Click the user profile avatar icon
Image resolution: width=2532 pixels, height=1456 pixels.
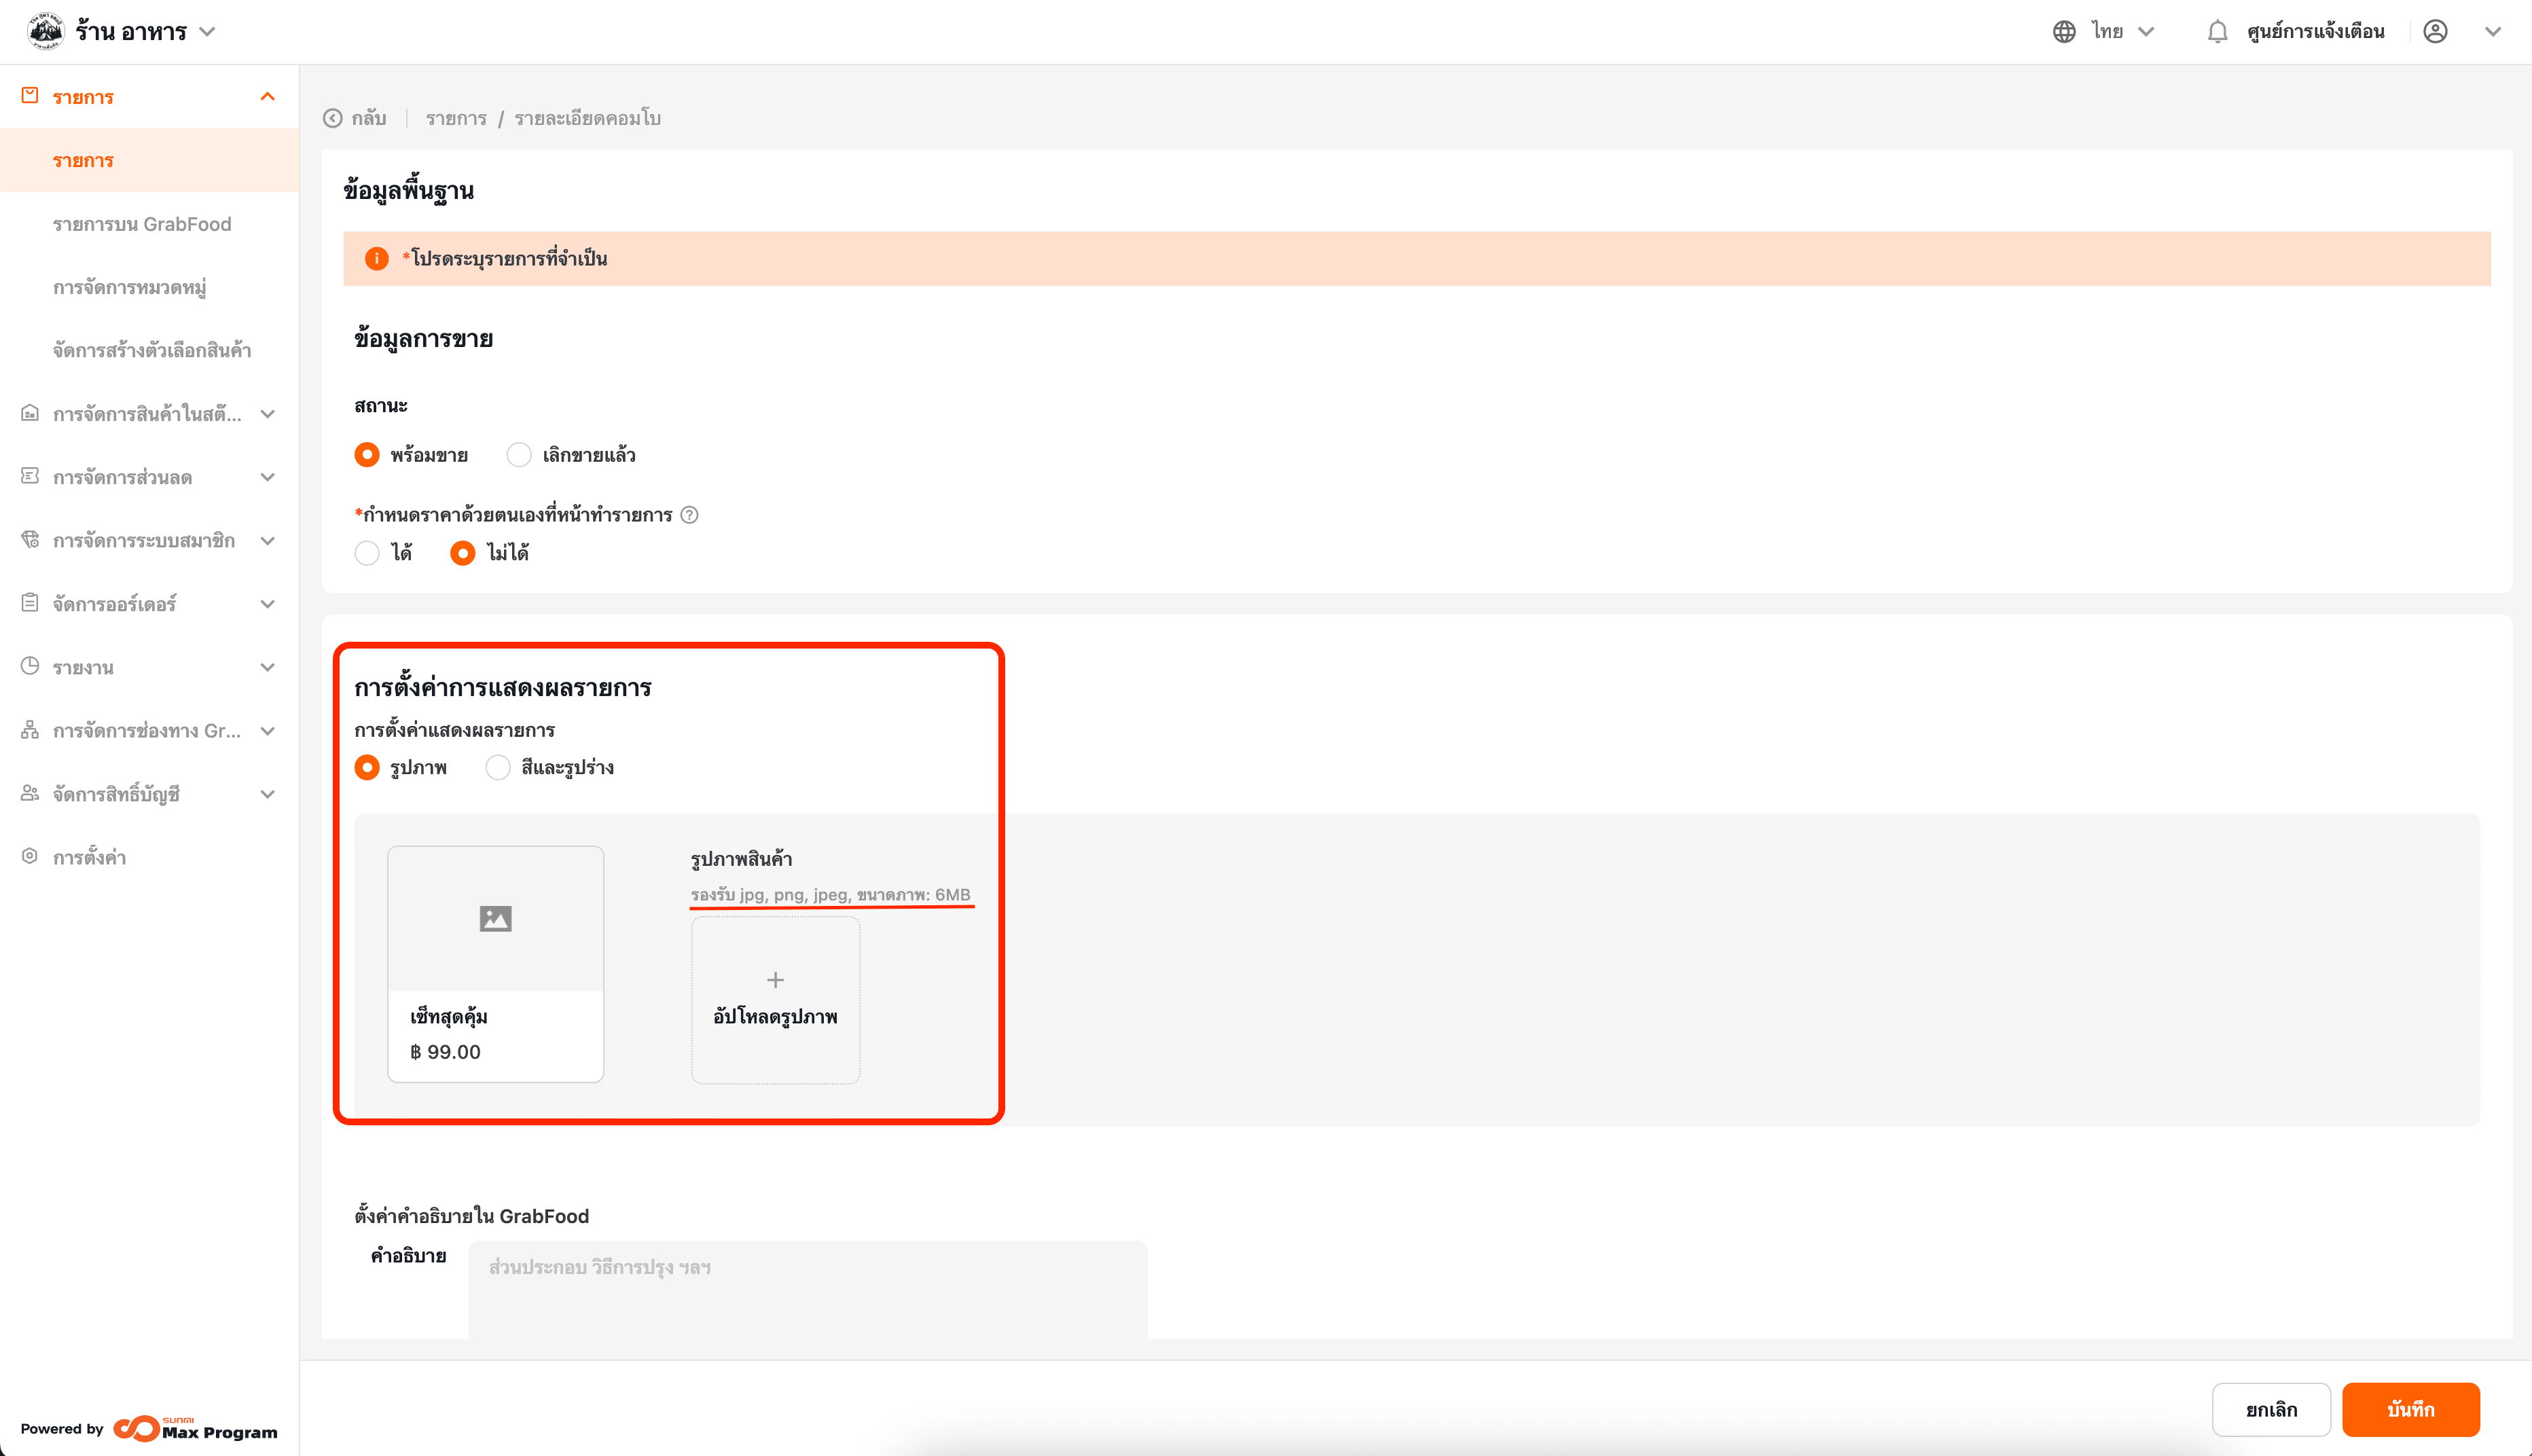click(2435, 32)
